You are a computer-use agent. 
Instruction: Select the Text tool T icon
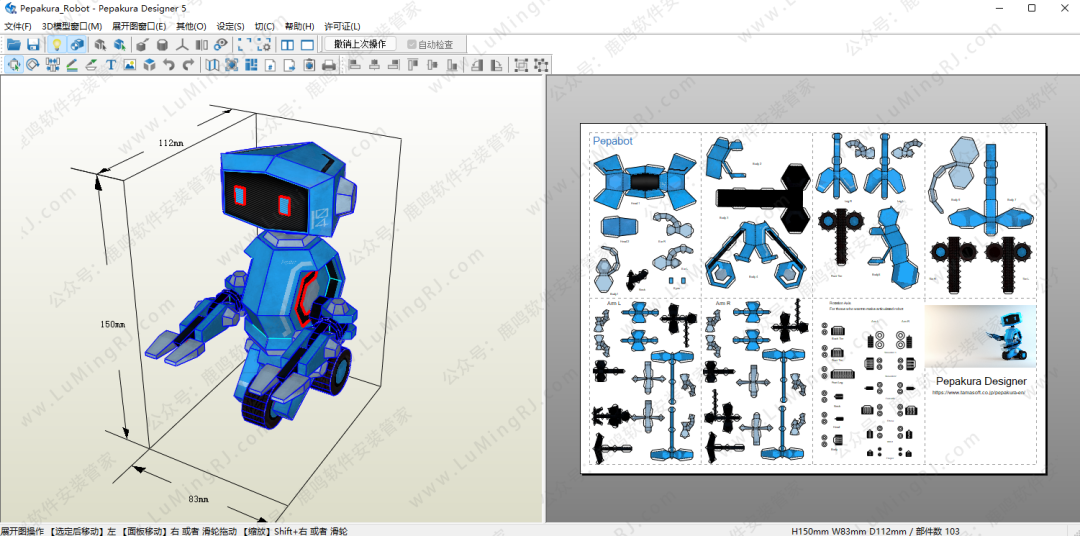pyautogui.click(x=110, y=65)
